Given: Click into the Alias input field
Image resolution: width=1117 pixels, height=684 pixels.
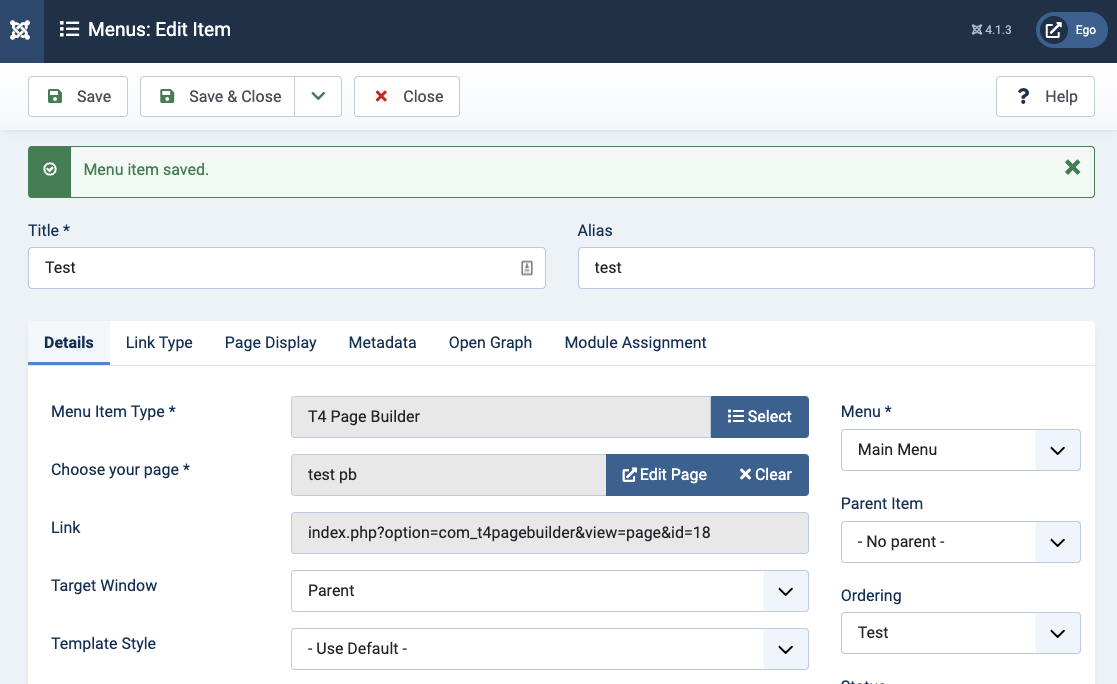Looking at the screenshot, I should (x=835, y=268).
